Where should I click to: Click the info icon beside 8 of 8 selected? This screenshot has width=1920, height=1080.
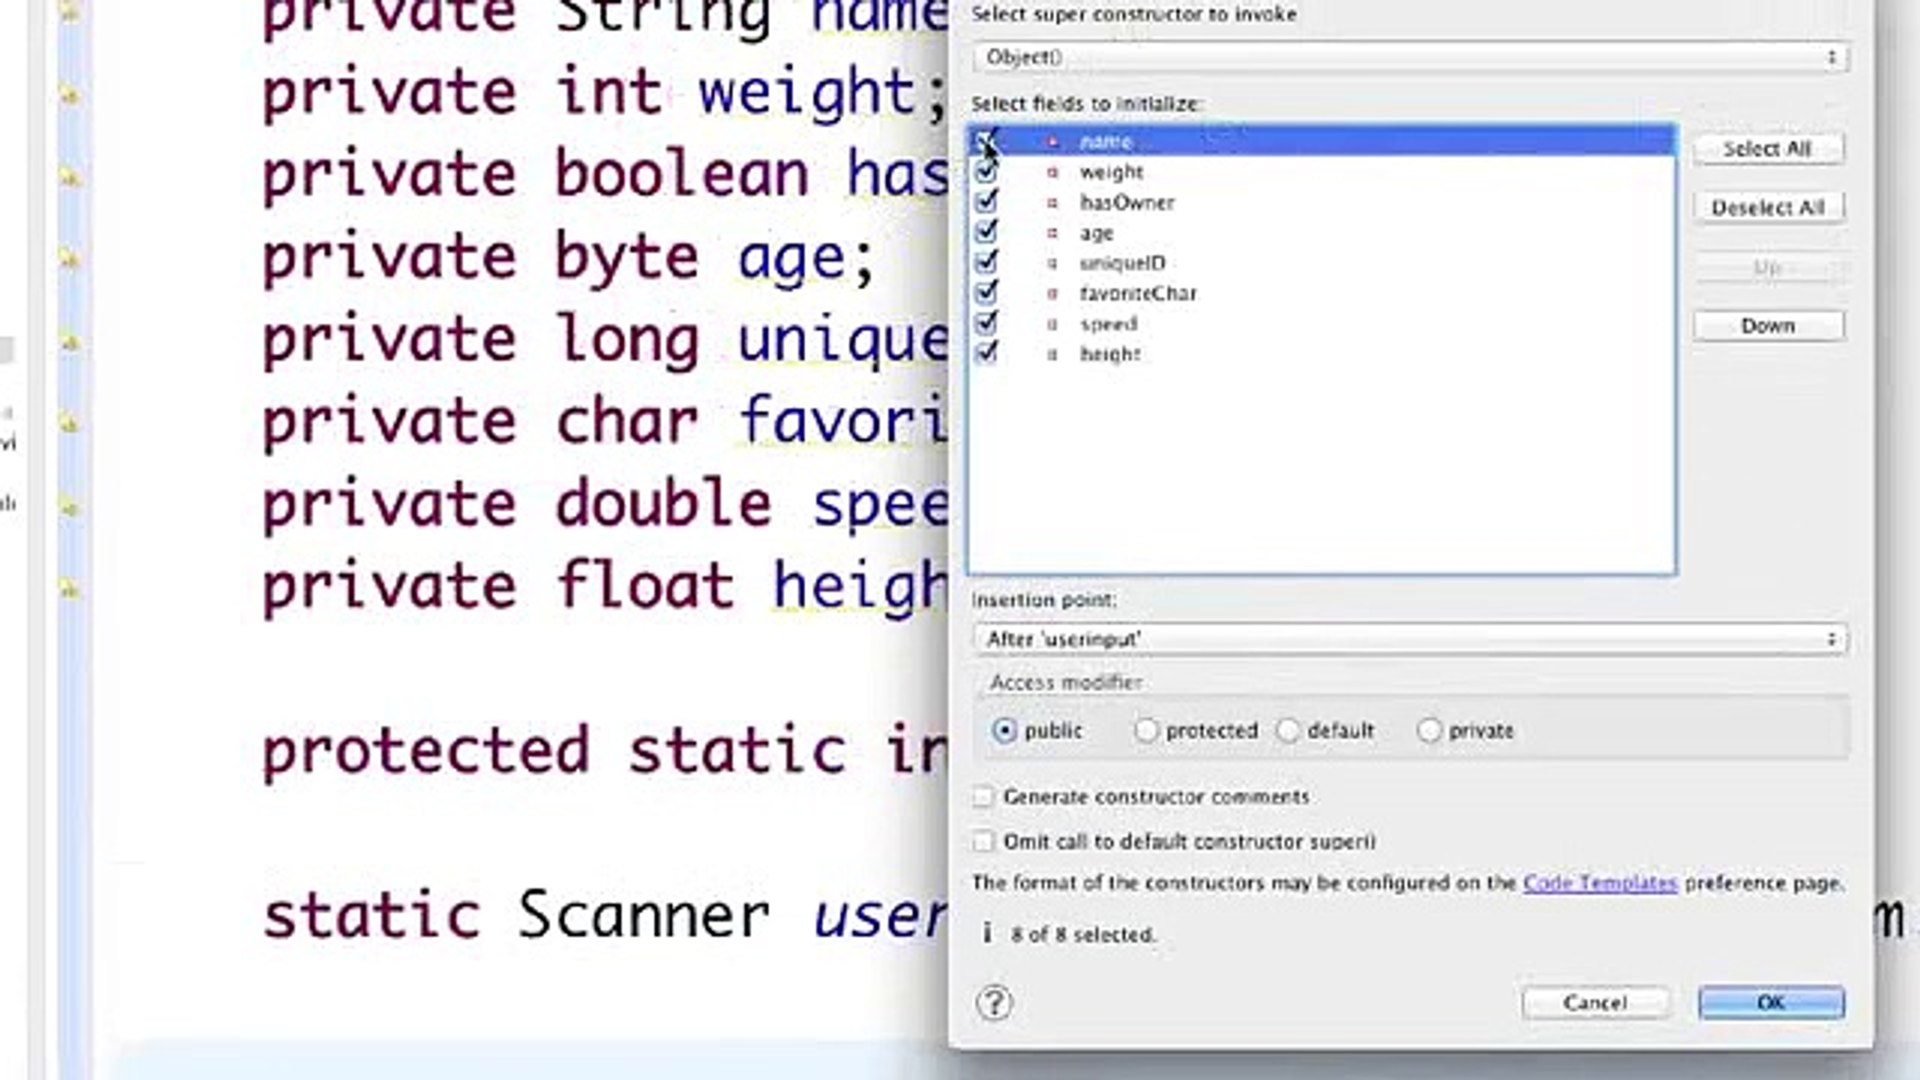click(x=988, y=932)
